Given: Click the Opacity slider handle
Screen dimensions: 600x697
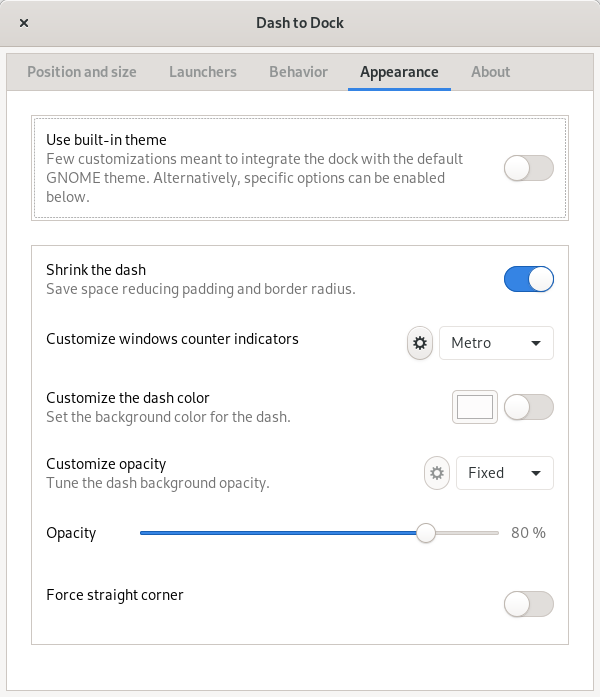Looking at the screenshot, I should pos(426,533).
